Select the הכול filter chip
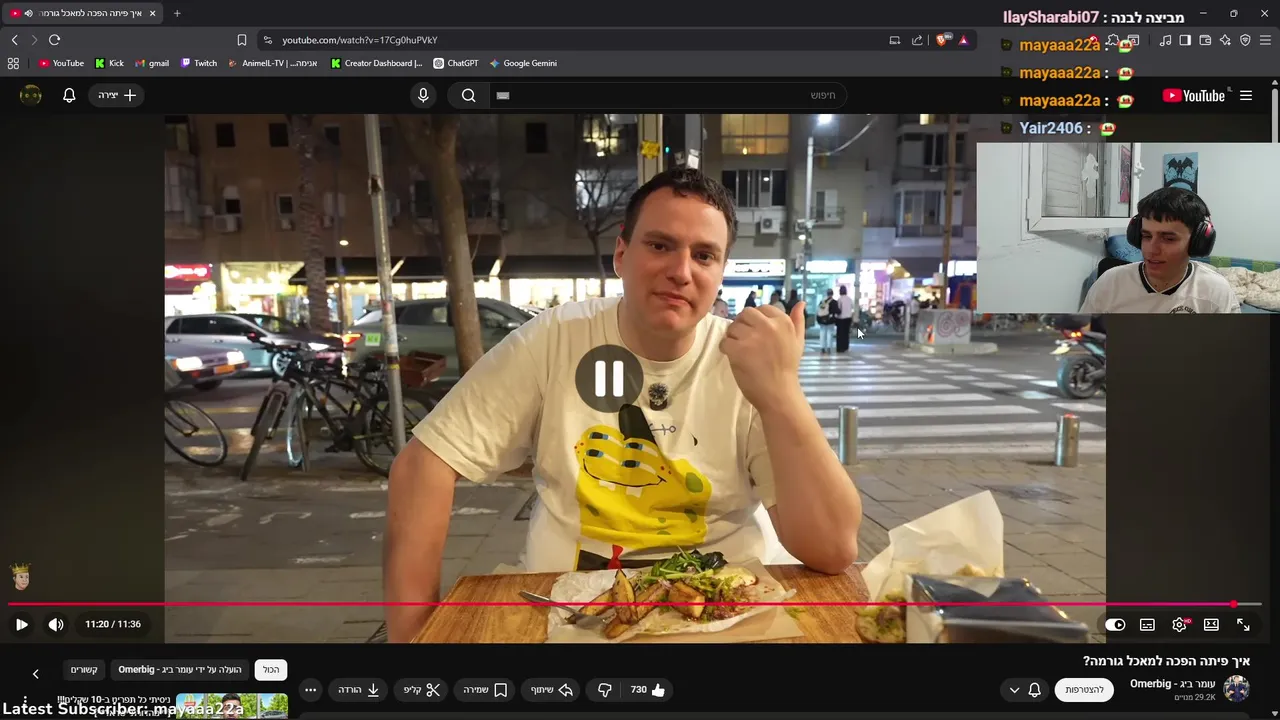Image resolution: width=1280 pixels, height=720 pixels. 271,669
